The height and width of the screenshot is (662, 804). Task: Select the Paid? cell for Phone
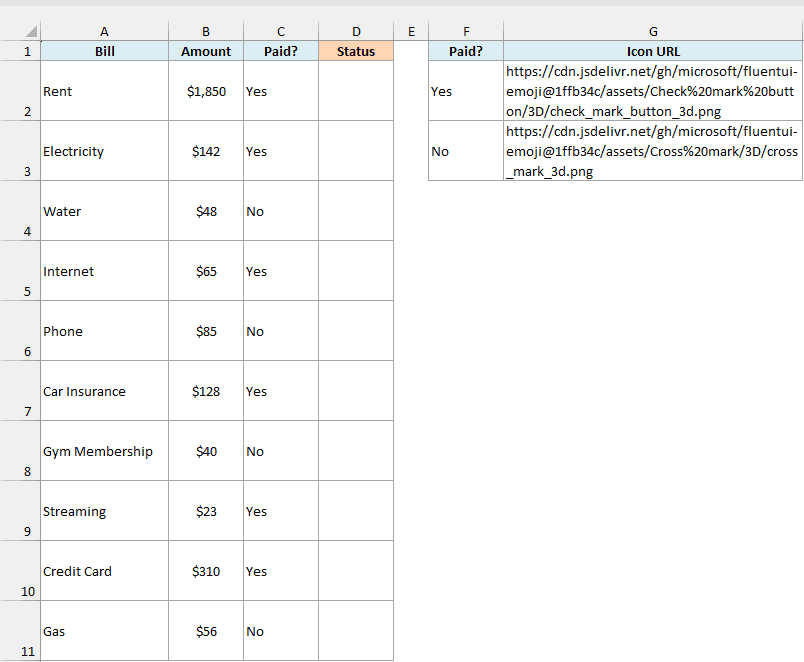tap(281, 331)
